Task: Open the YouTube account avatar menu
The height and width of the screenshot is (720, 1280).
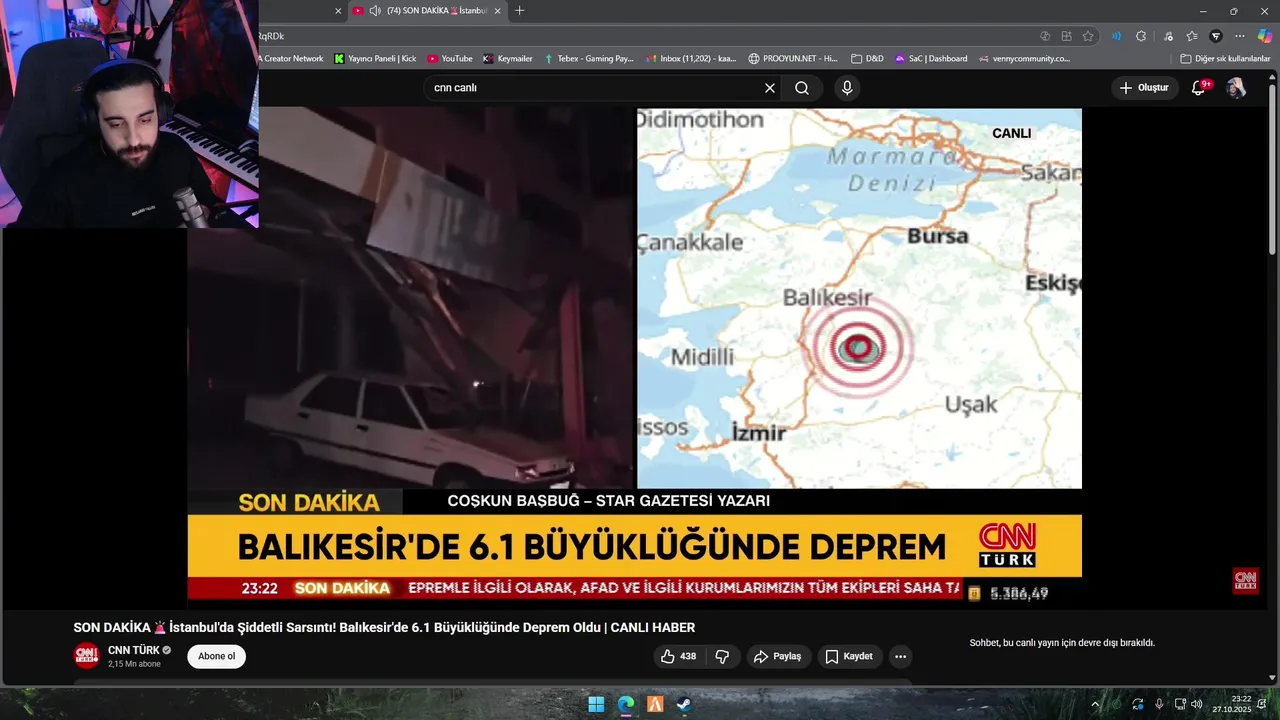Action: [1236, 88]
